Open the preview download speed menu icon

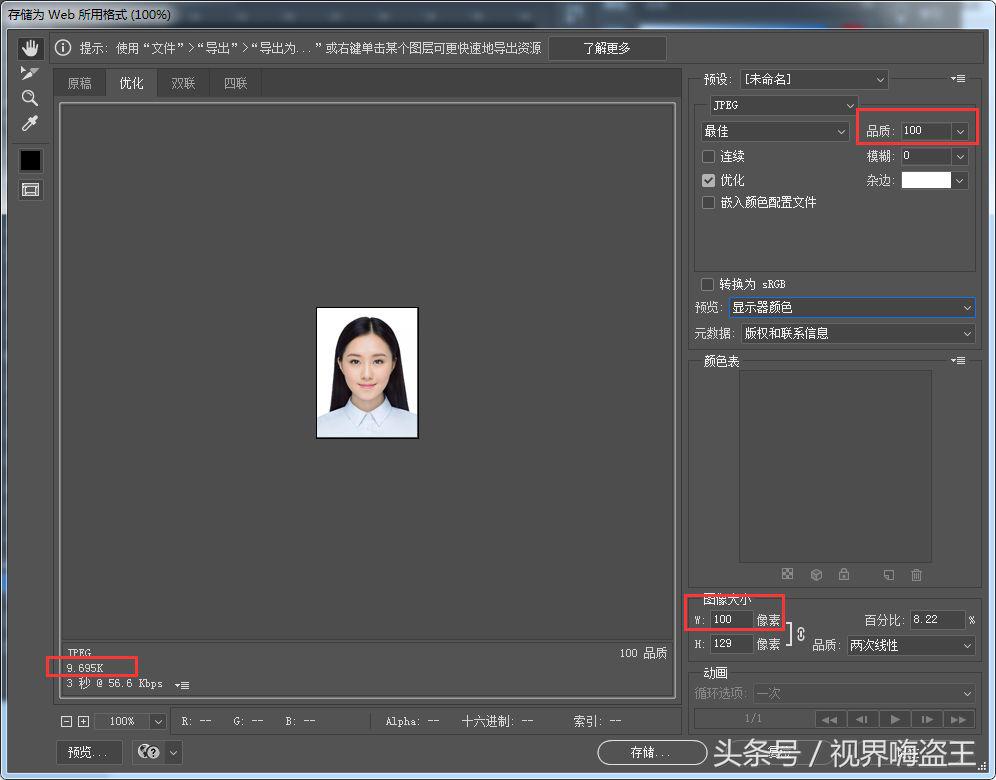(x=182, y=685)
